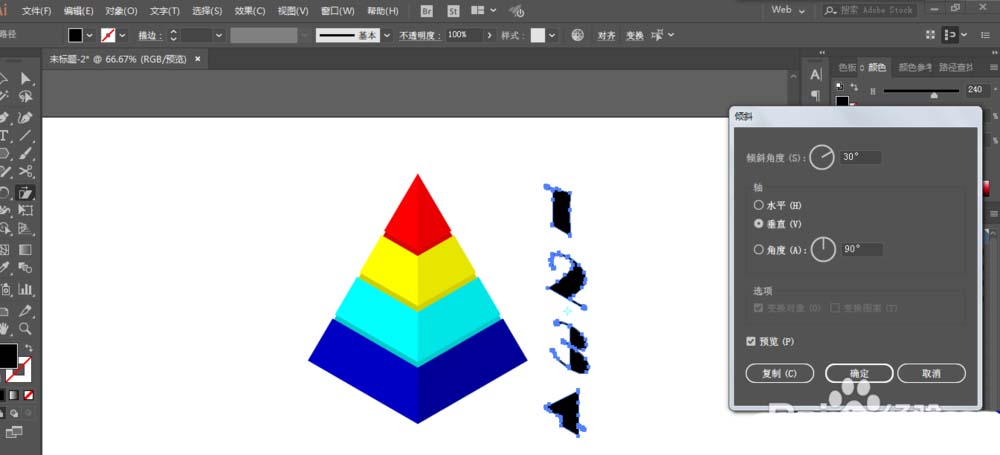Open Adobe Stock via St icon
The width and height of the screenshot is (1000, 455).
point(454,11)
